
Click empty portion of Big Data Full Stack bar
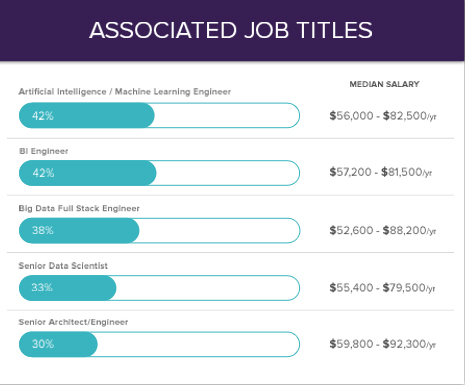(x=220, y=230)
